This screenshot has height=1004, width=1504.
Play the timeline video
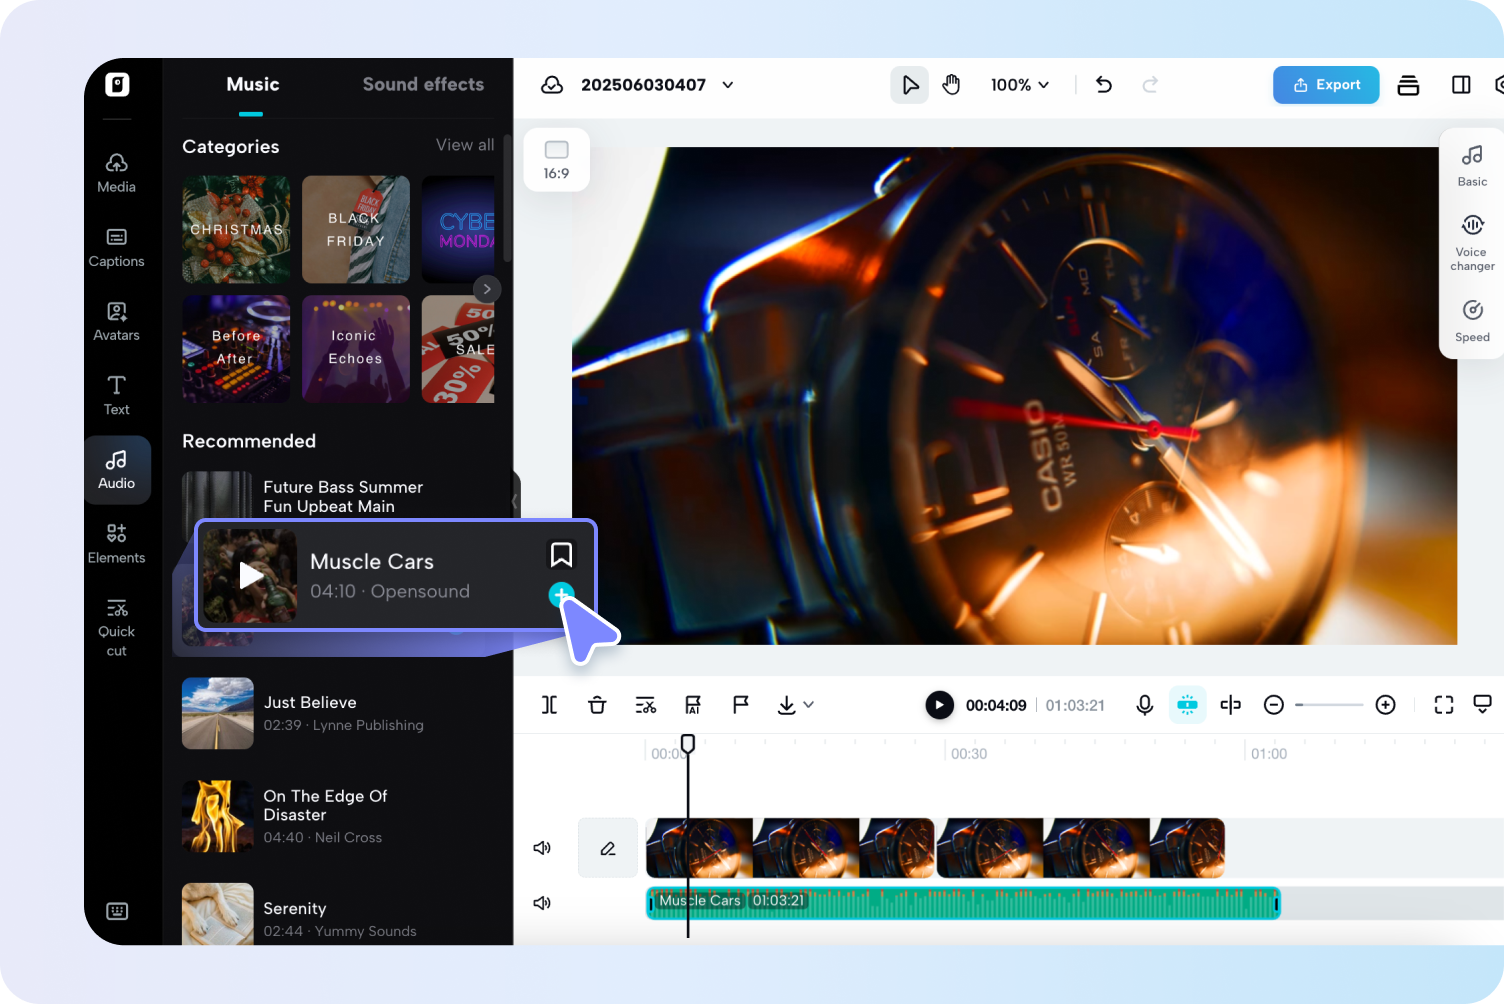pyautogui.click(x=939, y=705)
